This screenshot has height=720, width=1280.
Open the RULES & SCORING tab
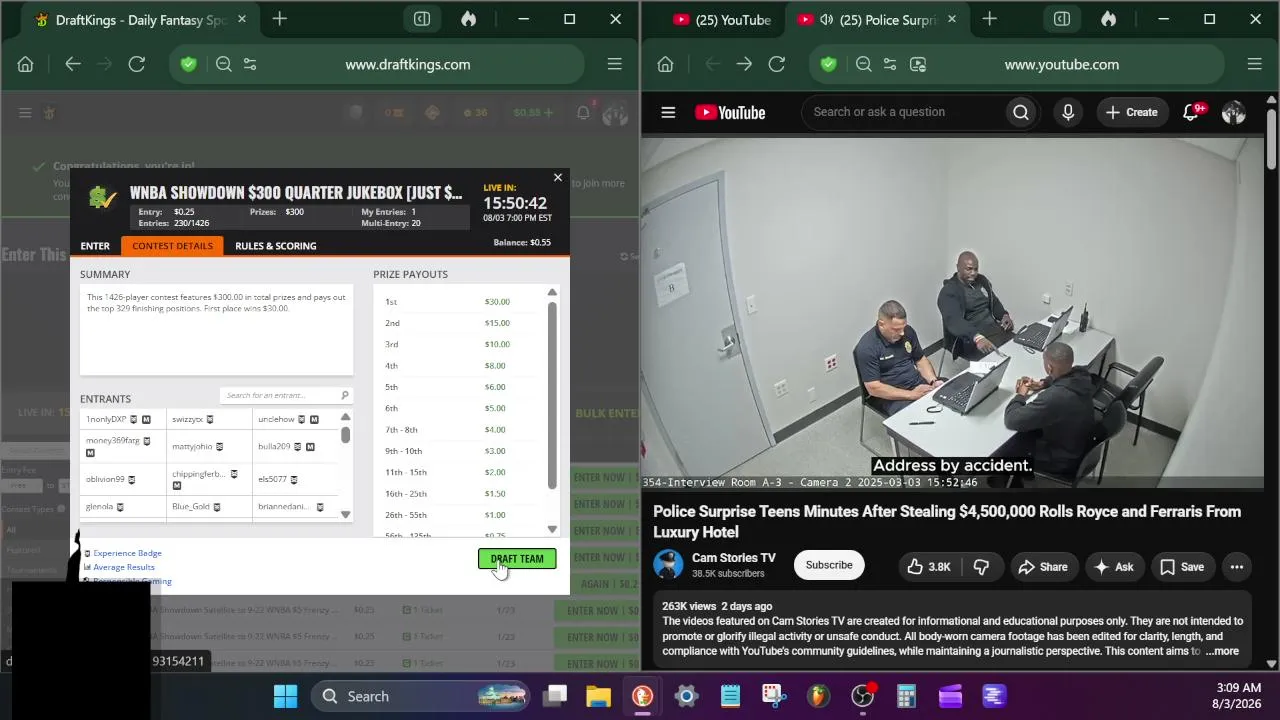[276, 246]
